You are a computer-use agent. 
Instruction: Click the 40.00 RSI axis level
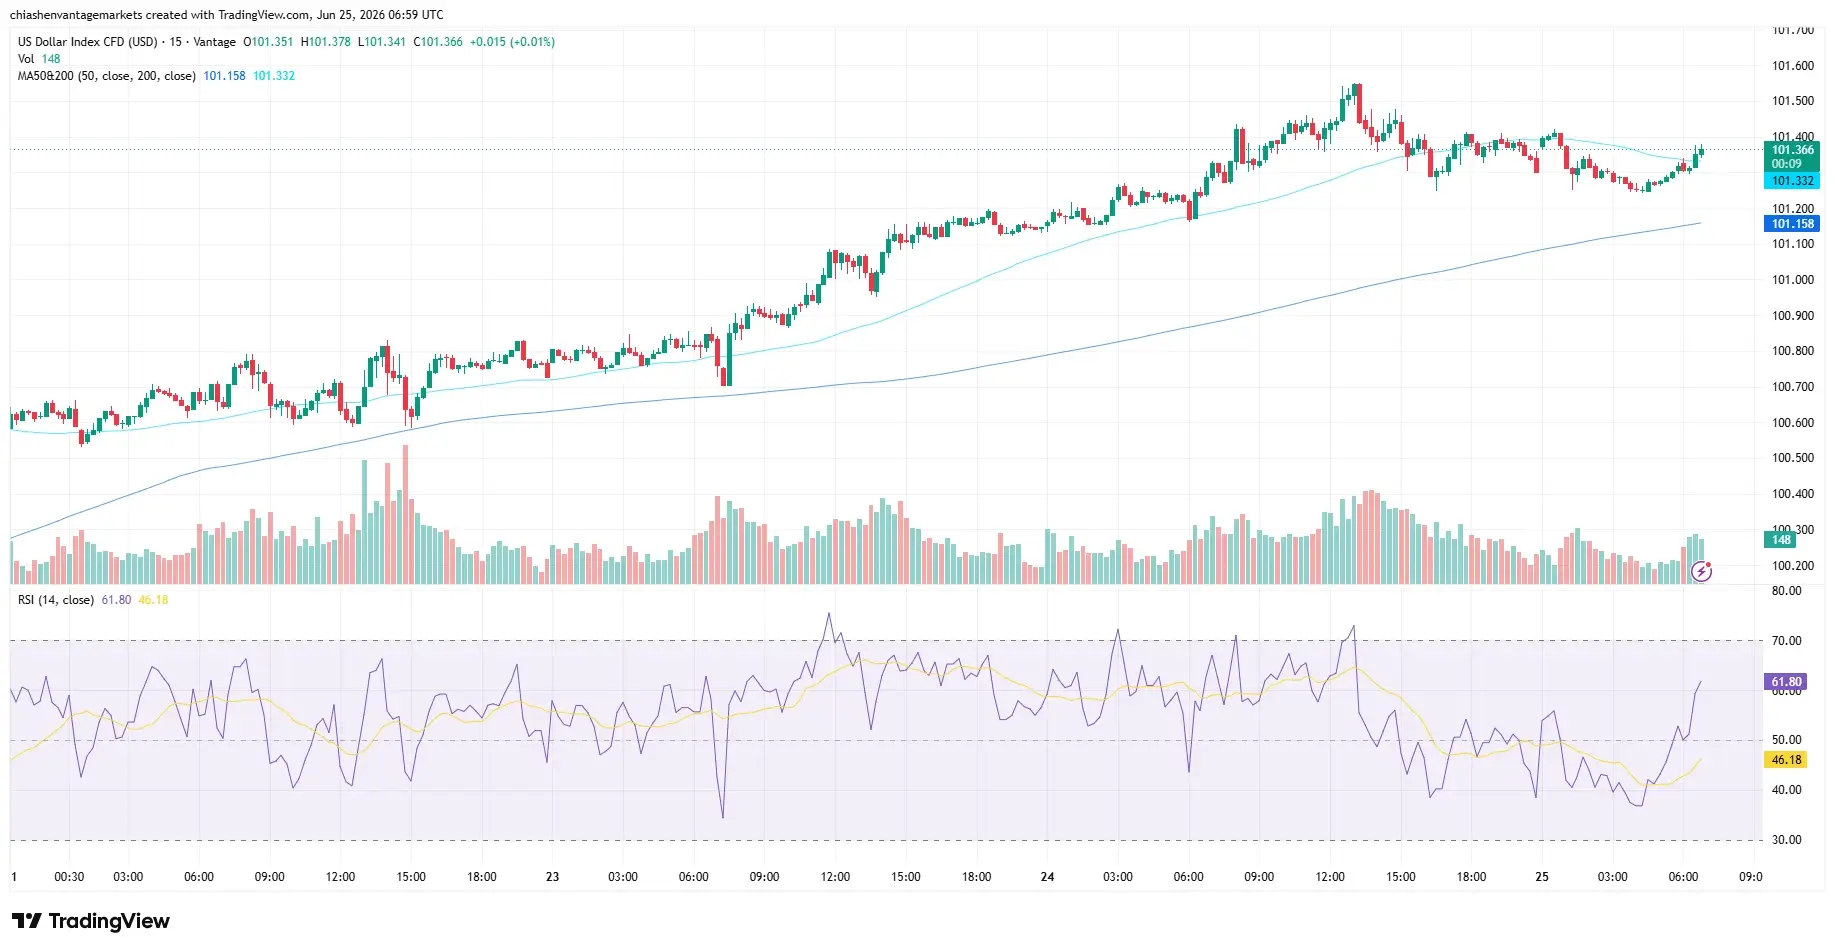pos(1786,790)
